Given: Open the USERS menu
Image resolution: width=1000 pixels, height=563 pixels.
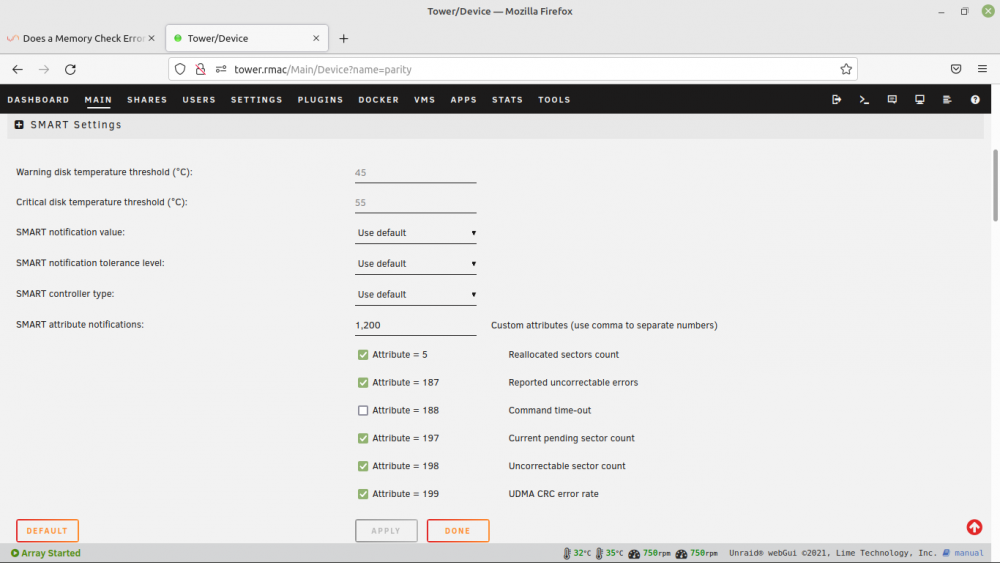Looking at the screenshot, I should 199,99.
